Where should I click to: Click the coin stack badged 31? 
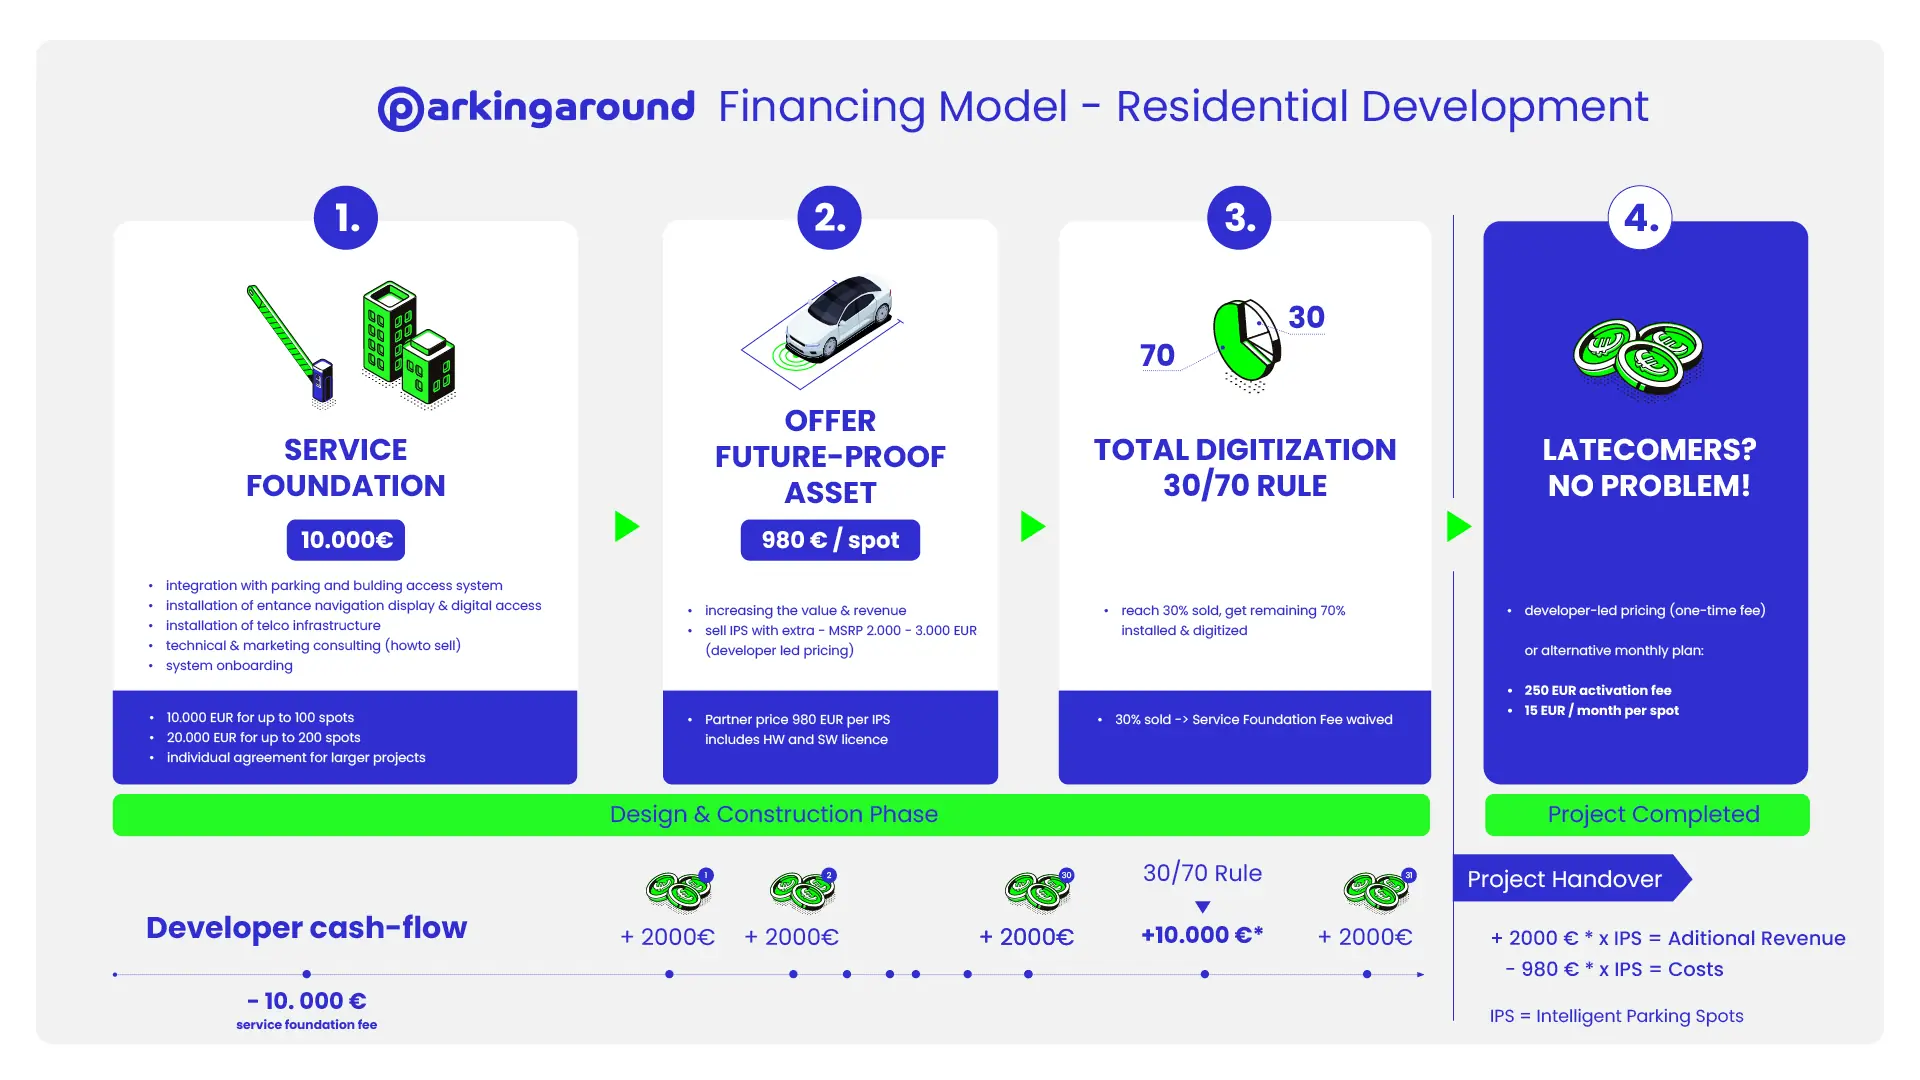click(x=1379, y=890)
